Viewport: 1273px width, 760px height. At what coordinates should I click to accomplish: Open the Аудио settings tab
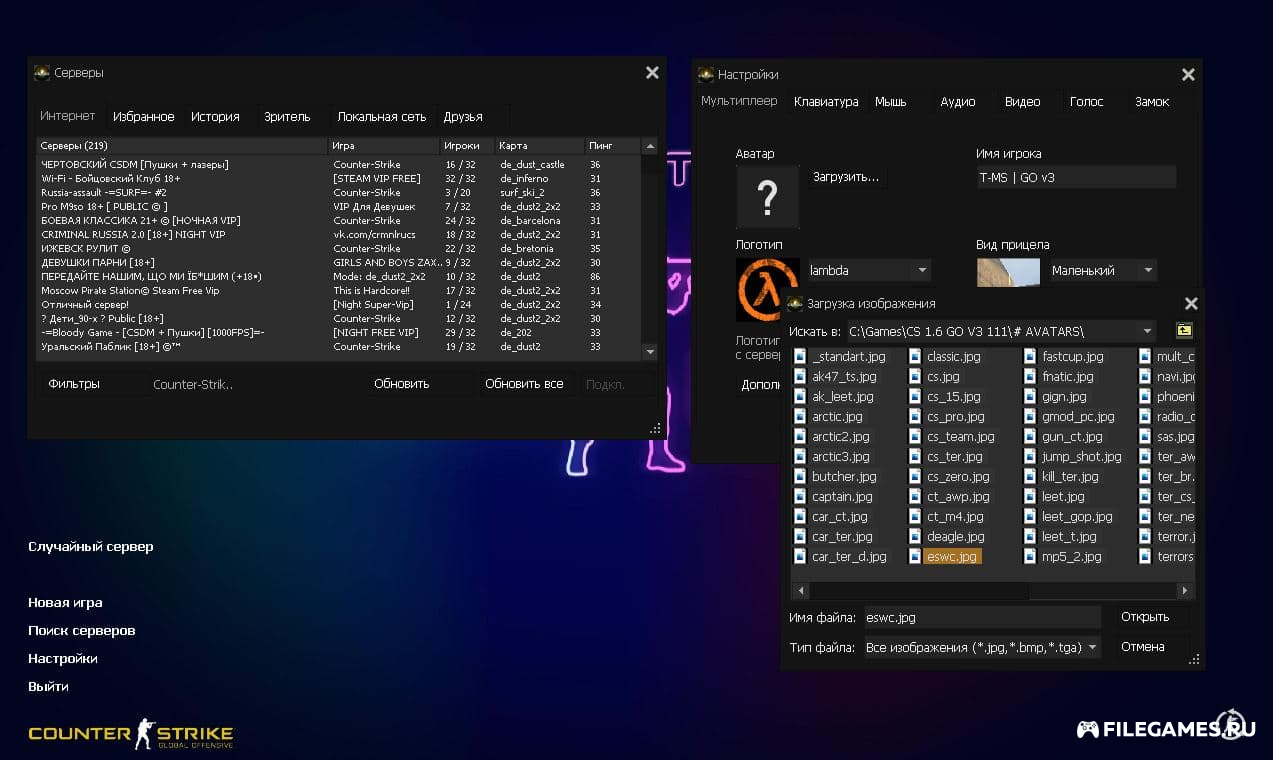pyautogui.click(x=958, y=102)
